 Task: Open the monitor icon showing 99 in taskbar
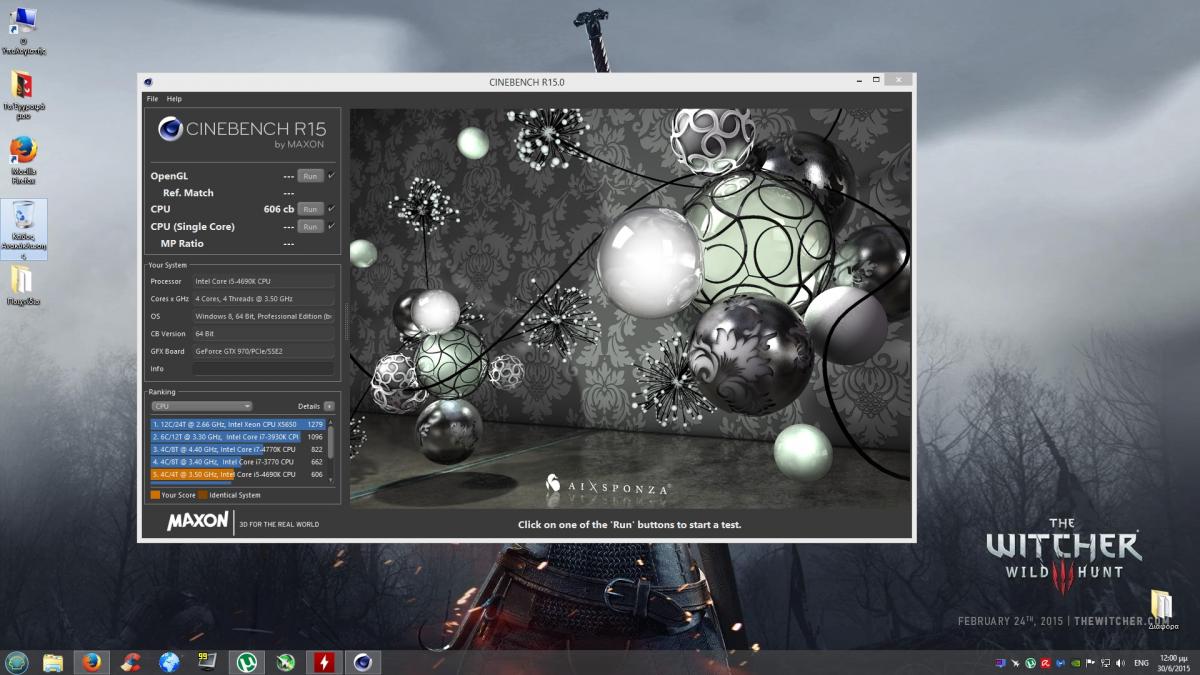[x=207, y=662]
